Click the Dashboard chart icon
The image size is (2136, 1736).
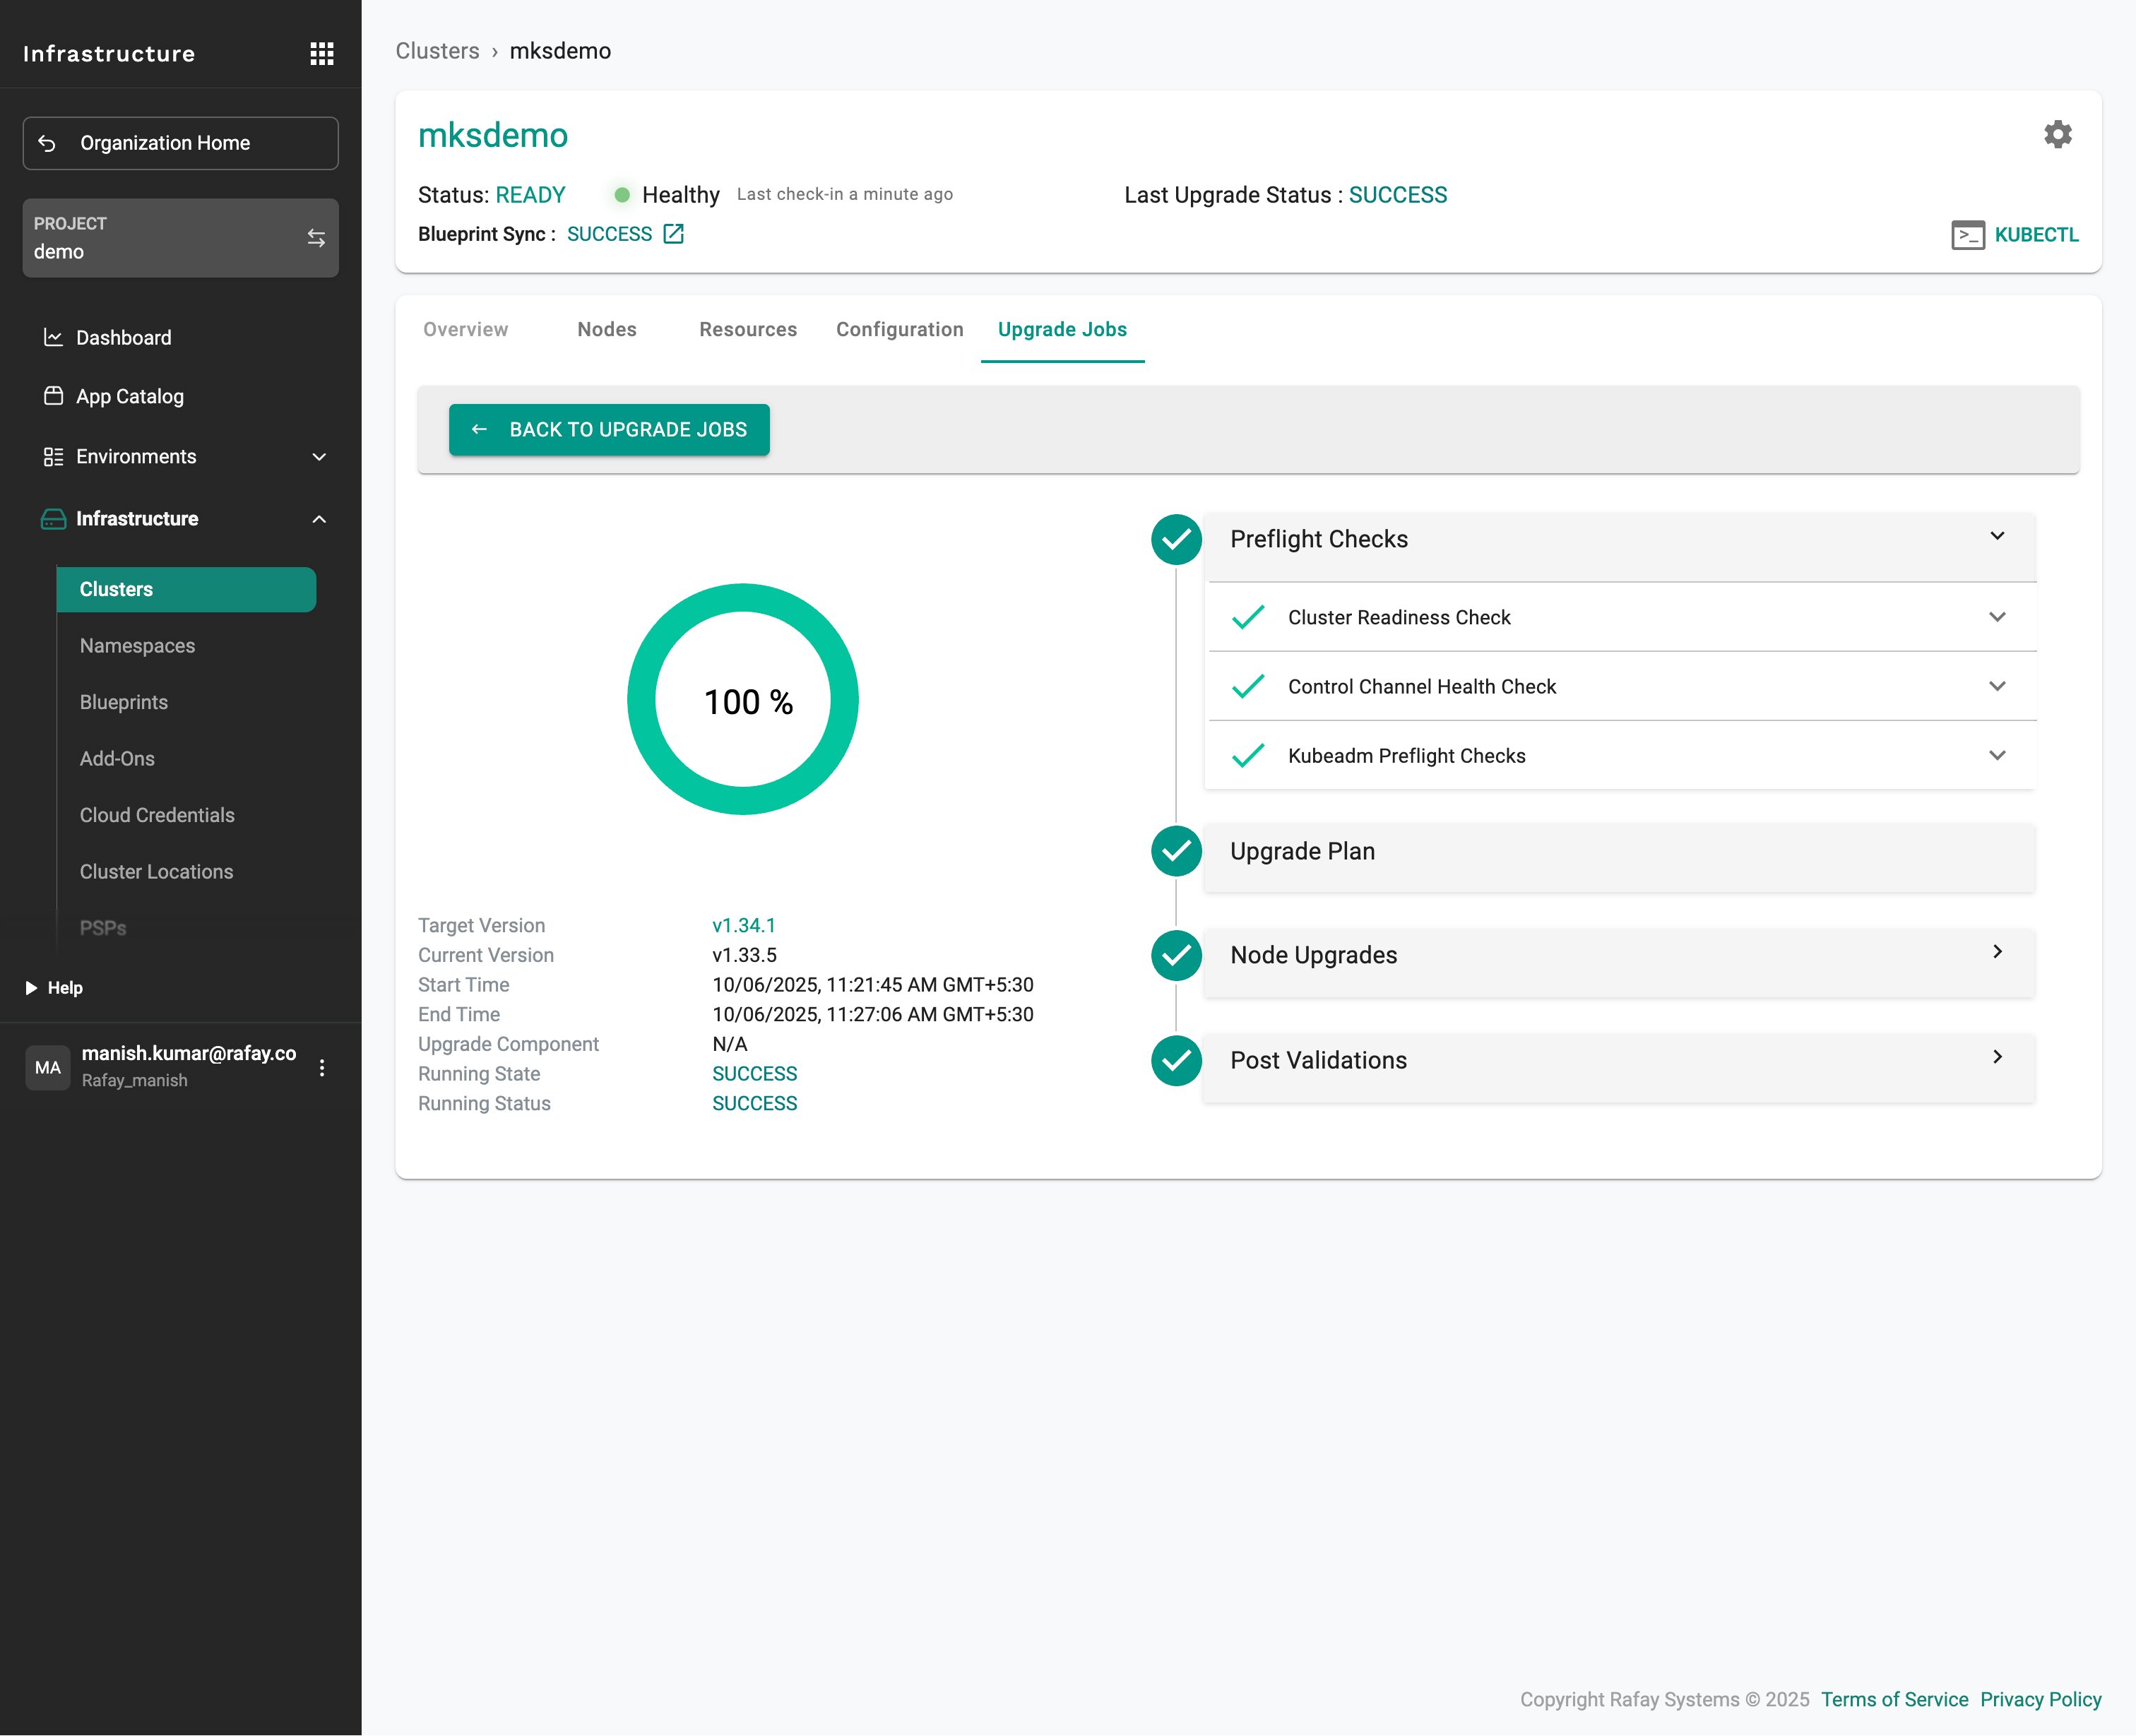(x=53, y=338)
